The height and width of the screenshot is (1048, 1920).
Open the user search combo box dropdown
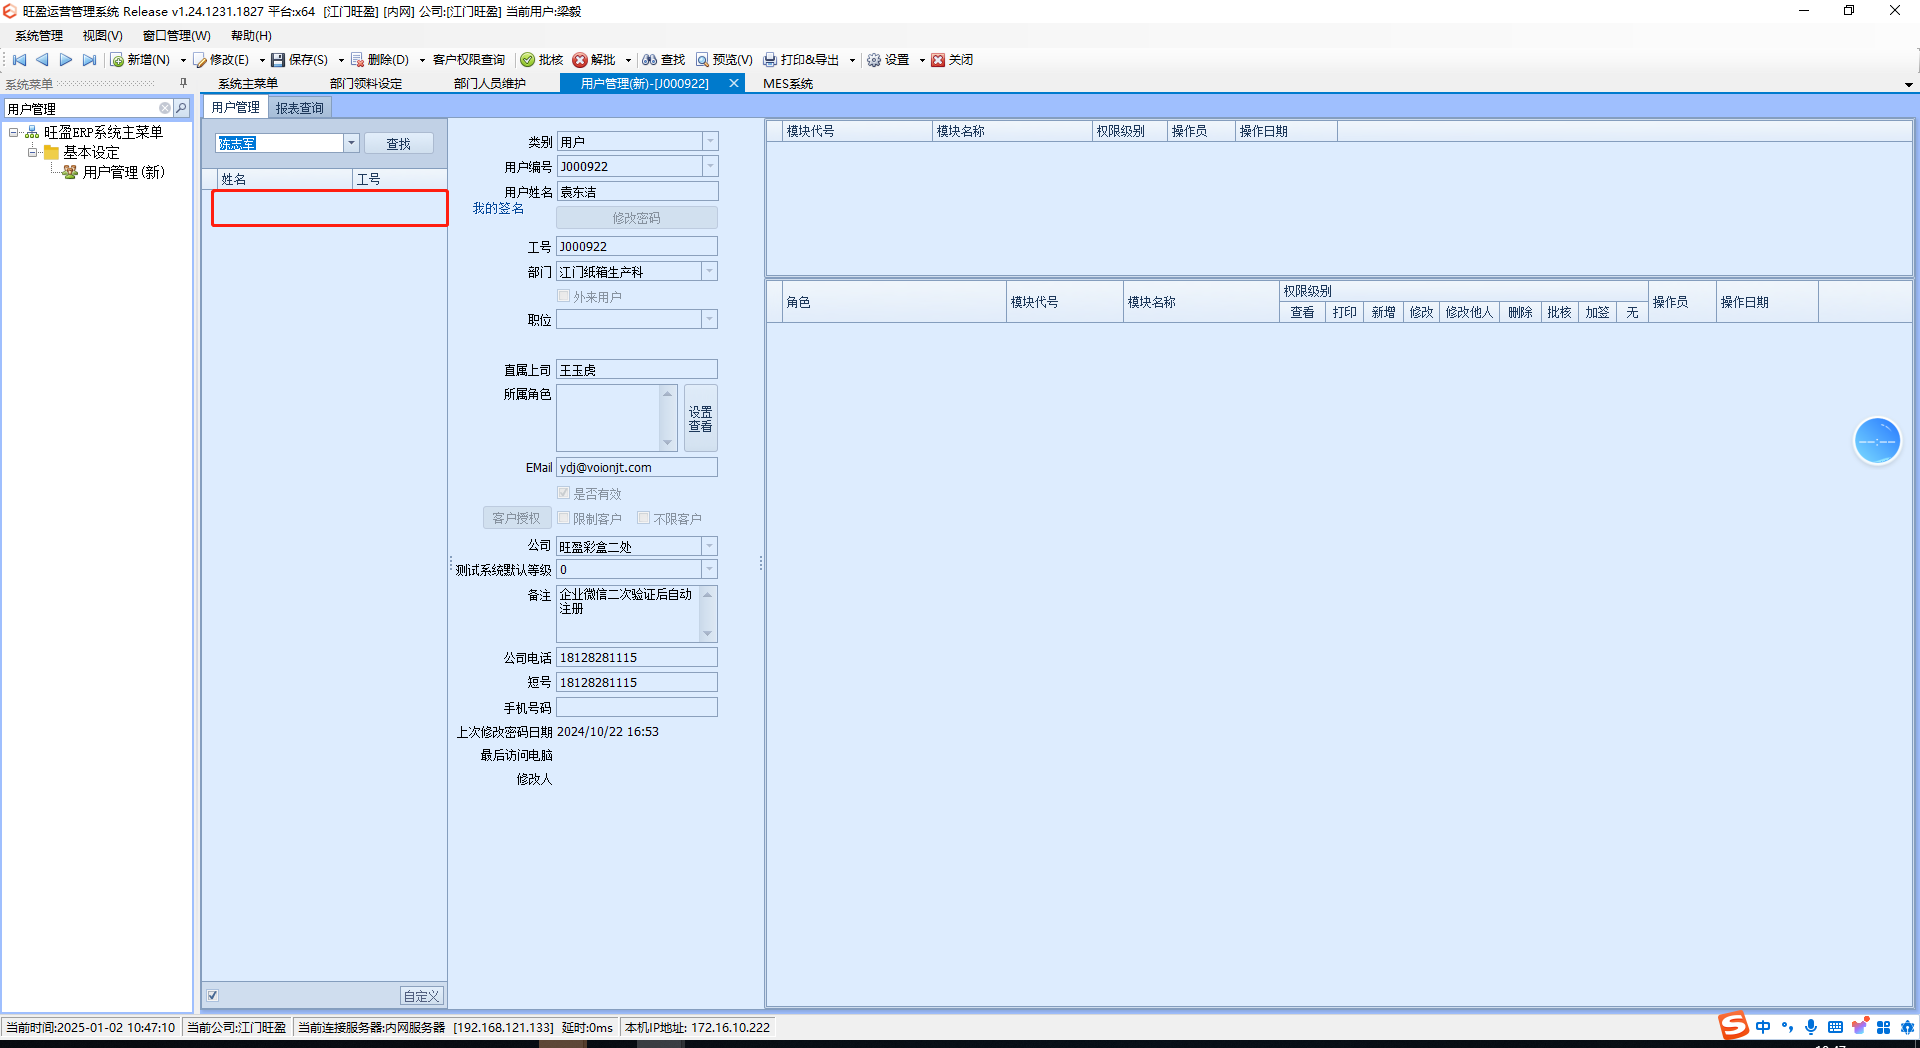pyautogui.click(x=351, y=143)
